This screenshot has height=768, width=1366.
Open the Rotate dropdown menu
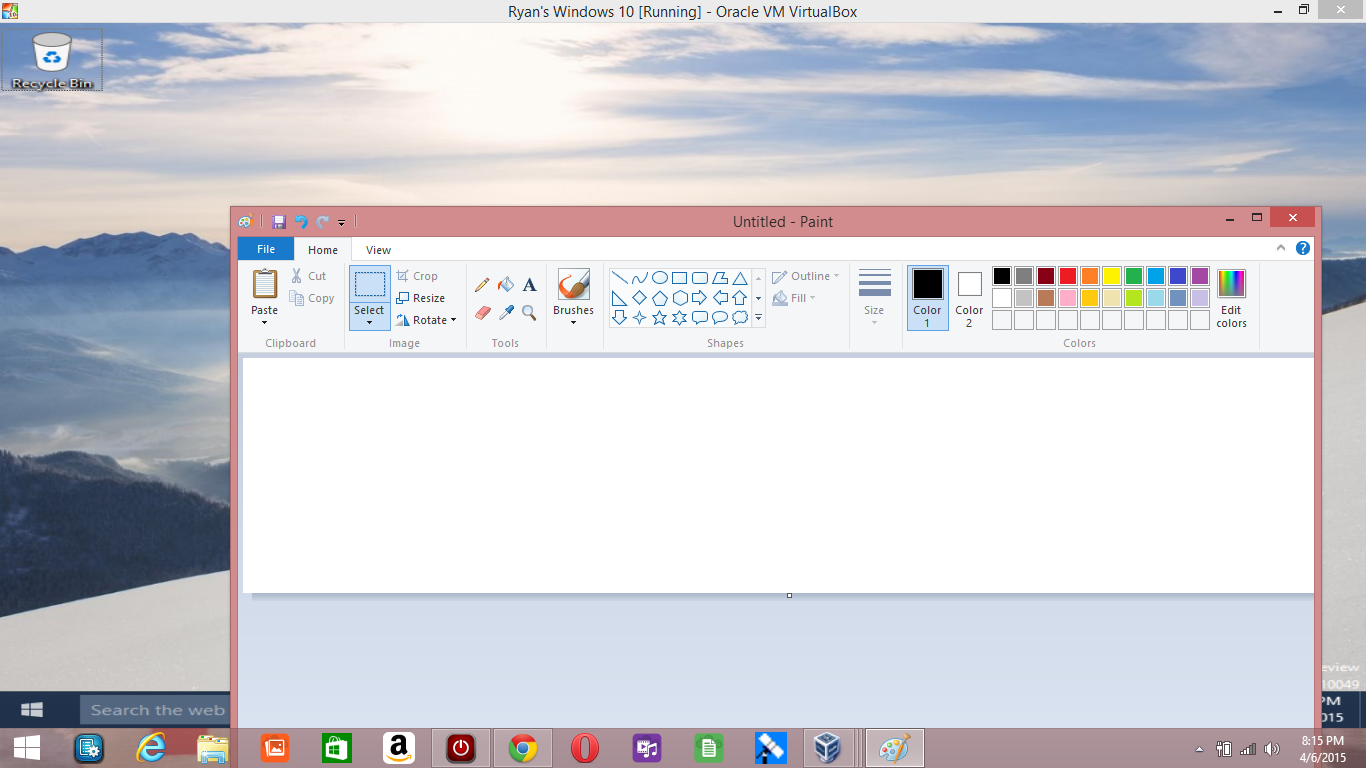[427, 320]
